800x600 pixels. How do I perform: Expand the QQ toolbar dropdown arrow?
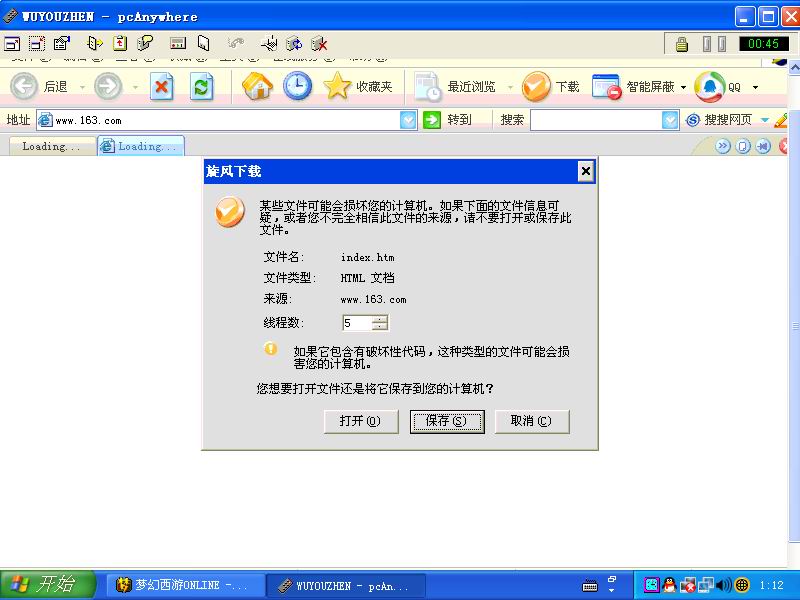point(755,87)
